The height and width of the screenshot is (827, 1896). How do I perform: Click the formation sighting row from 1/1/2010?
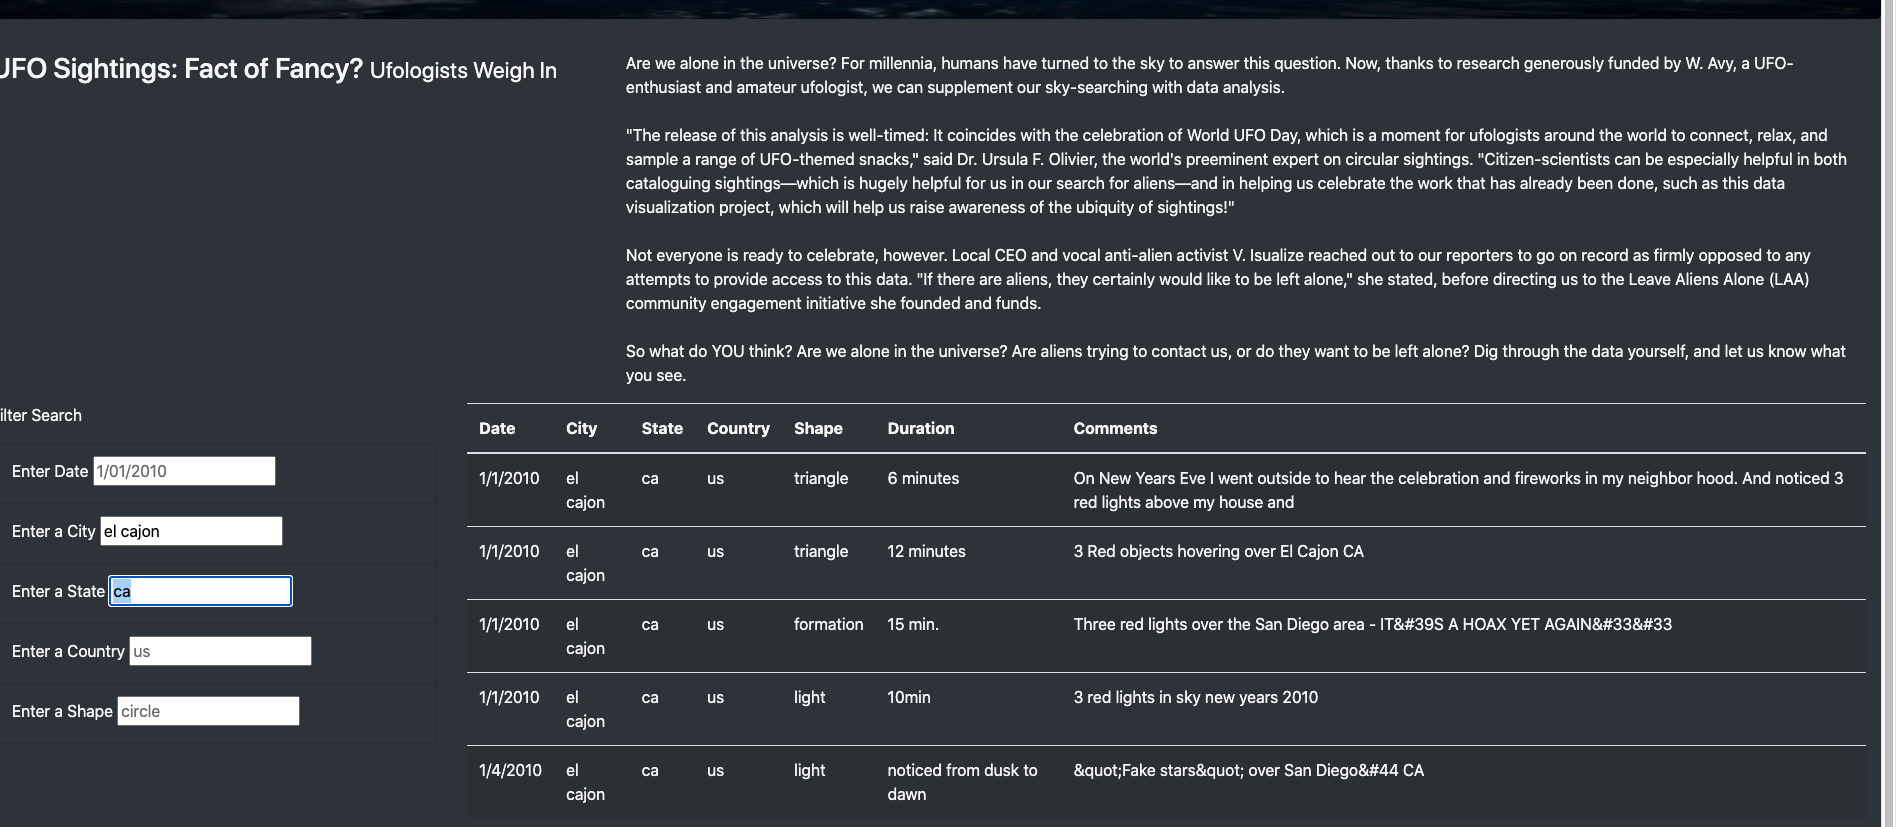click(1000, 636)
